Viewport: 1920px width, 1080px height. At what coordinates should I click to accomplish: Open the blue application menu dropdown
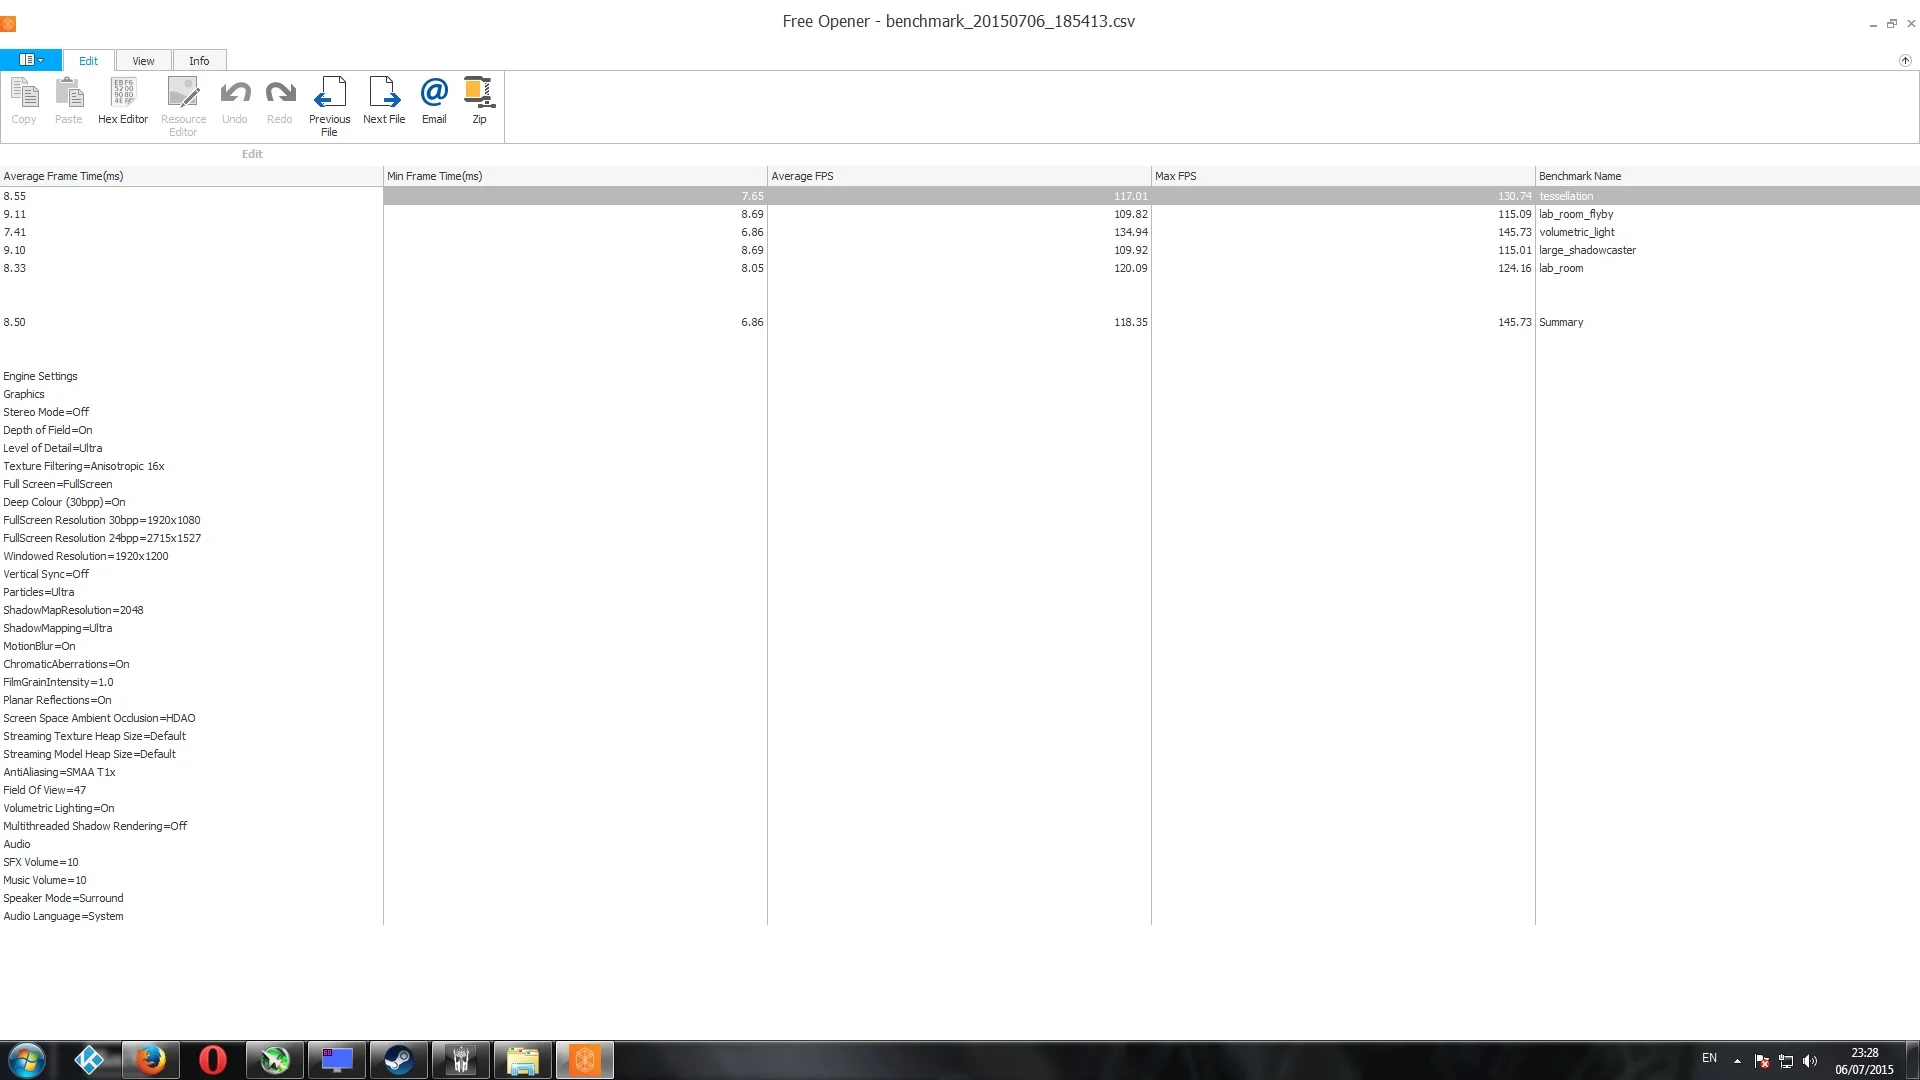point(31,60)
